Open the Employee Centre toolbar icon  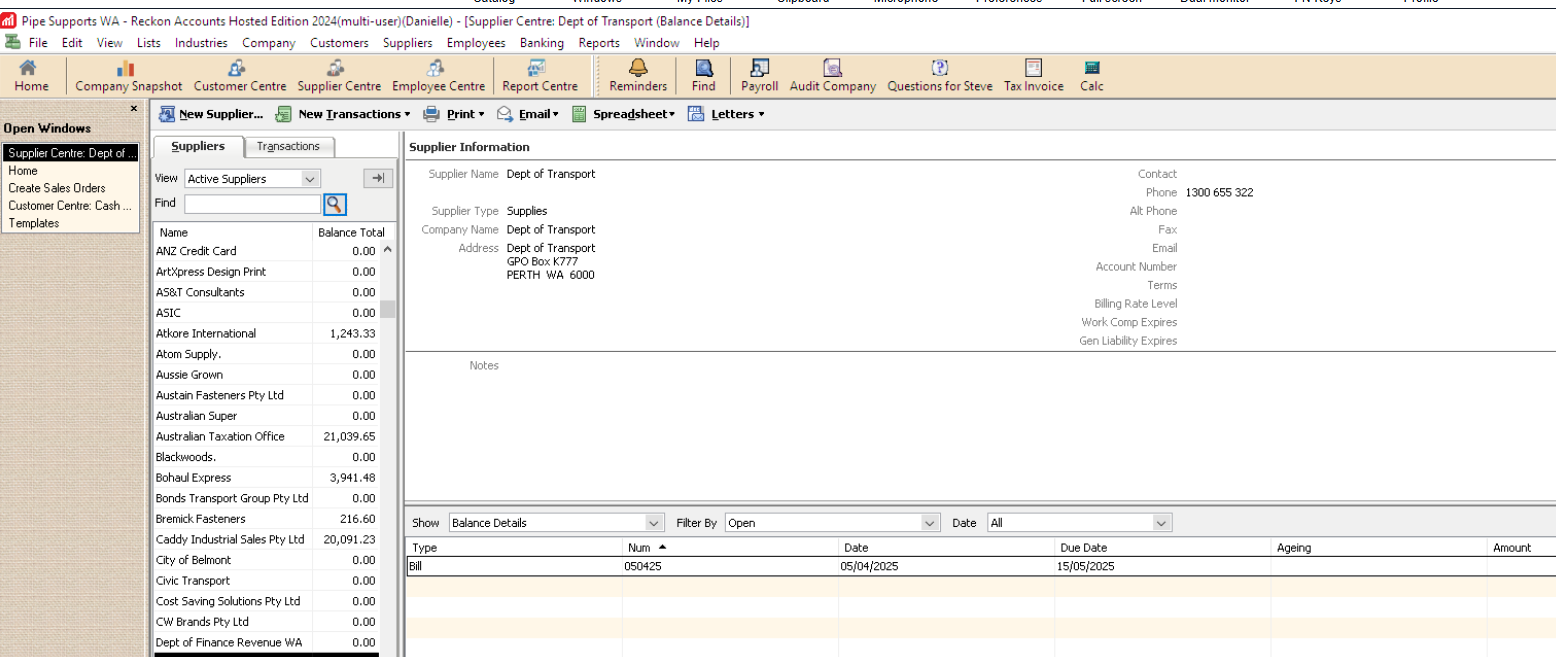pyautogui.click(x=438, y=77)
